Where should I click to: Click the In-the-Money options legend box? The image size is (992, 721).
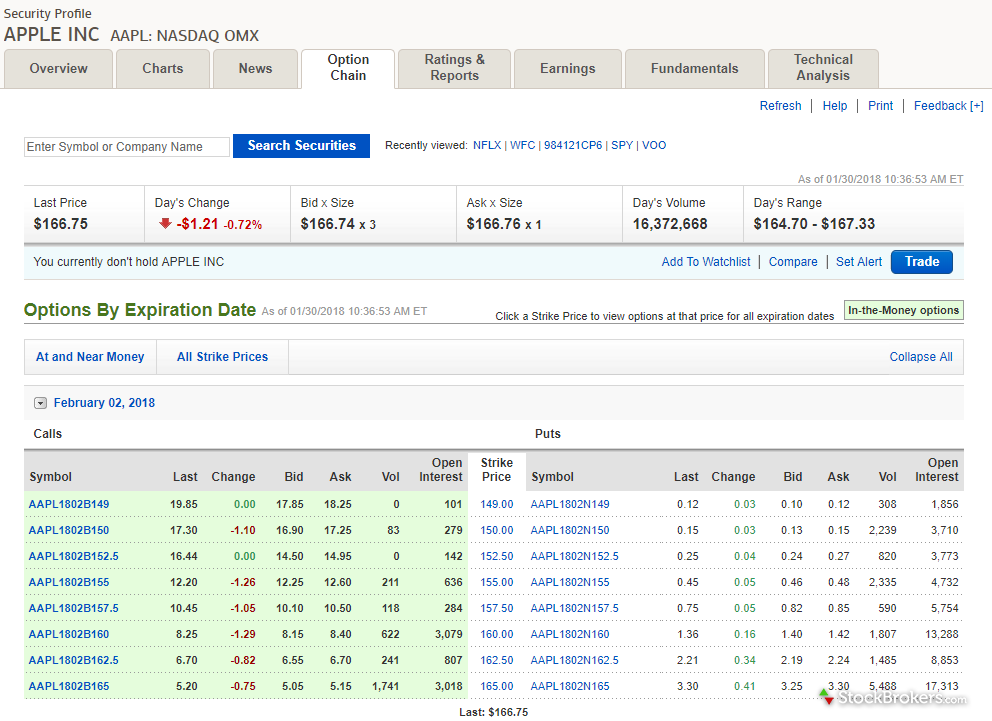903,310
